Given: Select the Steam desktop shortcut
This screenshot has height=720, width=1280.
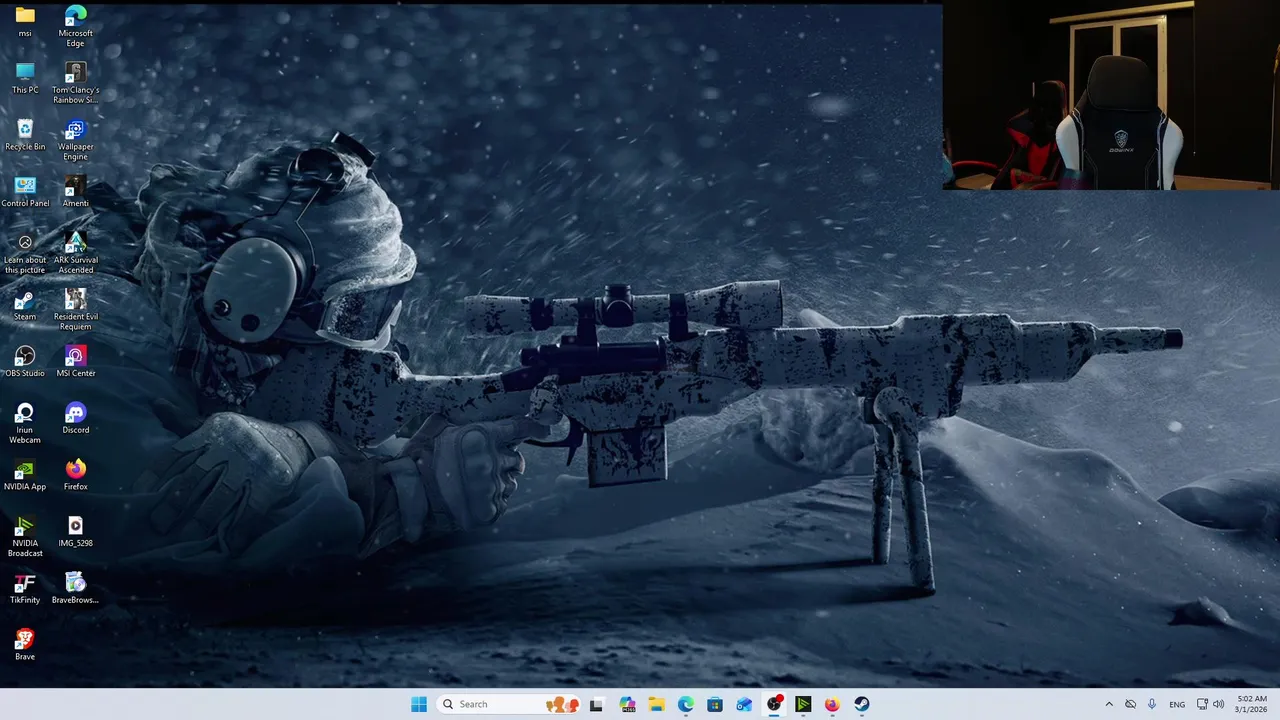Looking at the screenshot, I should [x=25, y=305].
